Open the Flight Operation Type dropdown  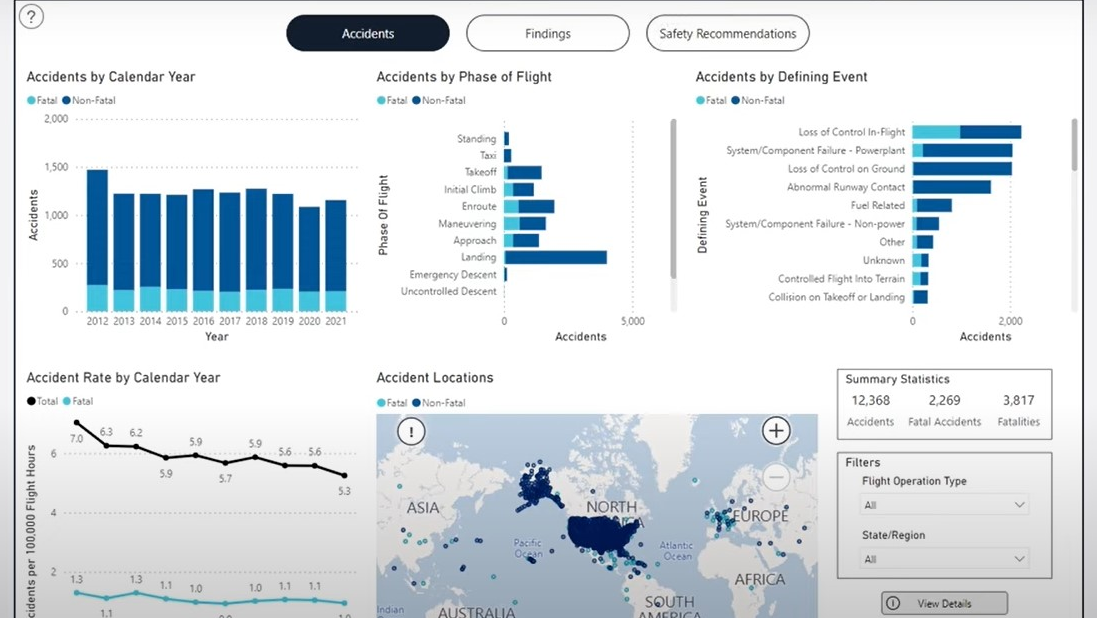943,504
